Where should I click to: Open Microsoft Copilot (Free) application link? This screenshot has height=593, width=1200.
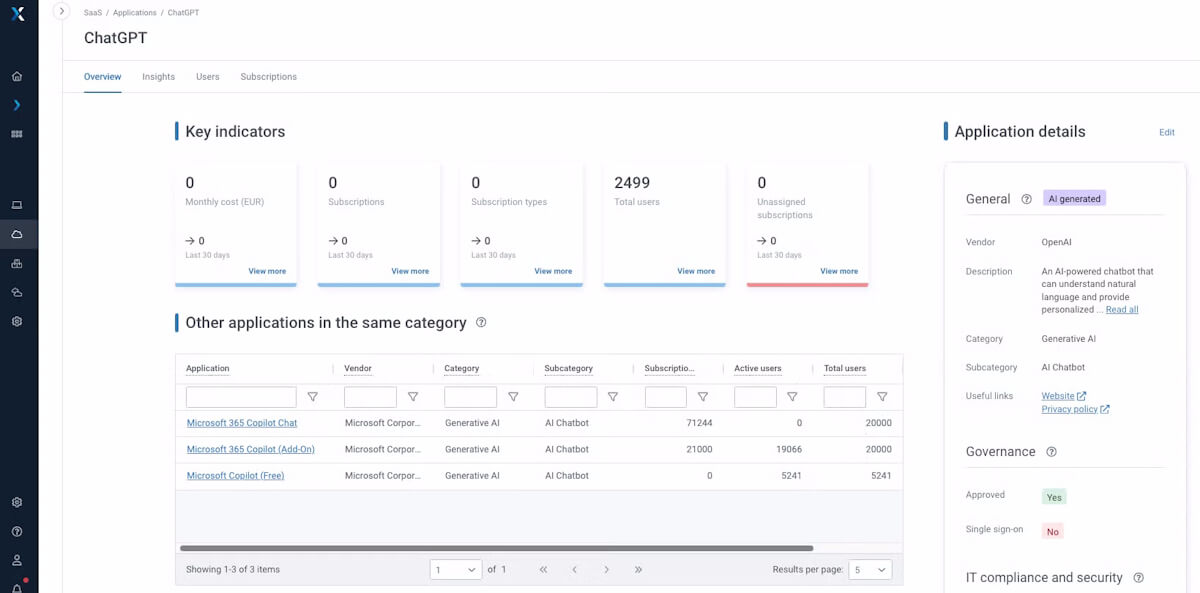(236, 476)
